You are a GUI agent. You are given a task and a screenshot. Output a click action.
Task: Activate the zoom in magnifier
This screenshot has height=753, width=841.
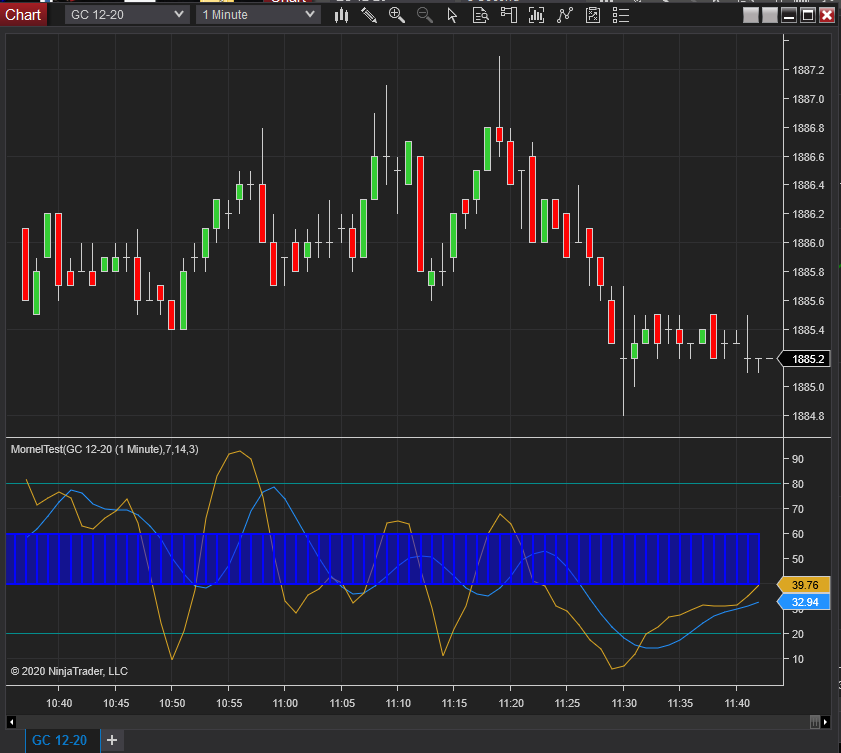click(397, 15)
